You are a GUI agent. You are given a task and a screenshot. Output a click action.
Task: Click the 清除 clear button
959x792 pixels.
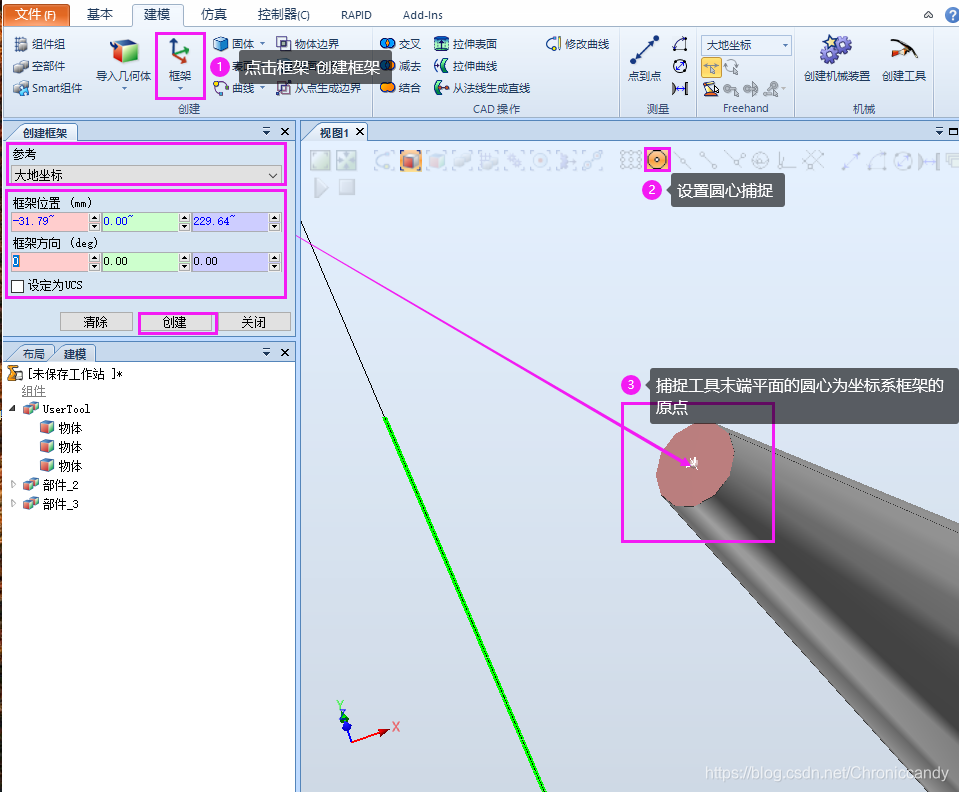point(96,322)
